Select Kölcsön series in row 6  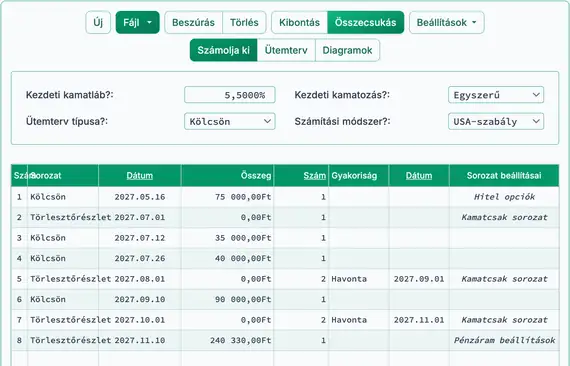[x=48, y=299]
